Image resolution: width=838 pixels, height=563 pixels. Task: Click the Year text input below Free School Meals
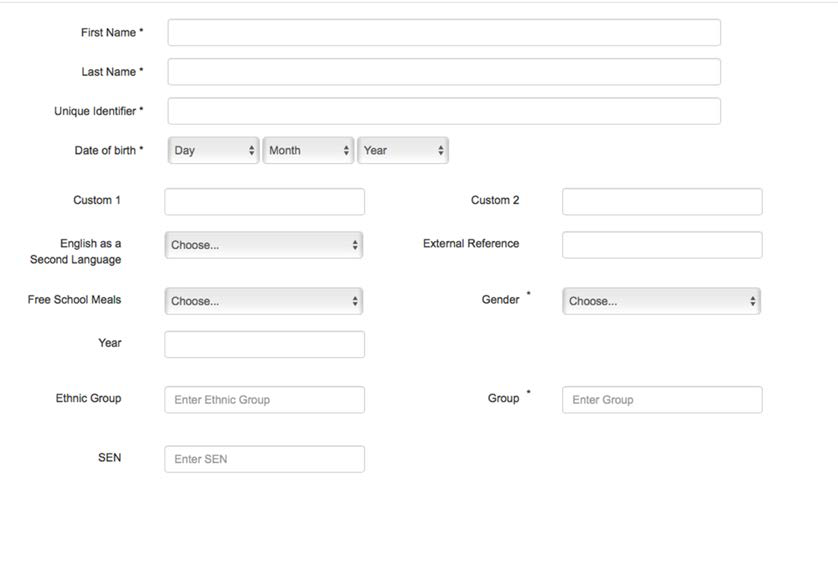pos(265,344)
